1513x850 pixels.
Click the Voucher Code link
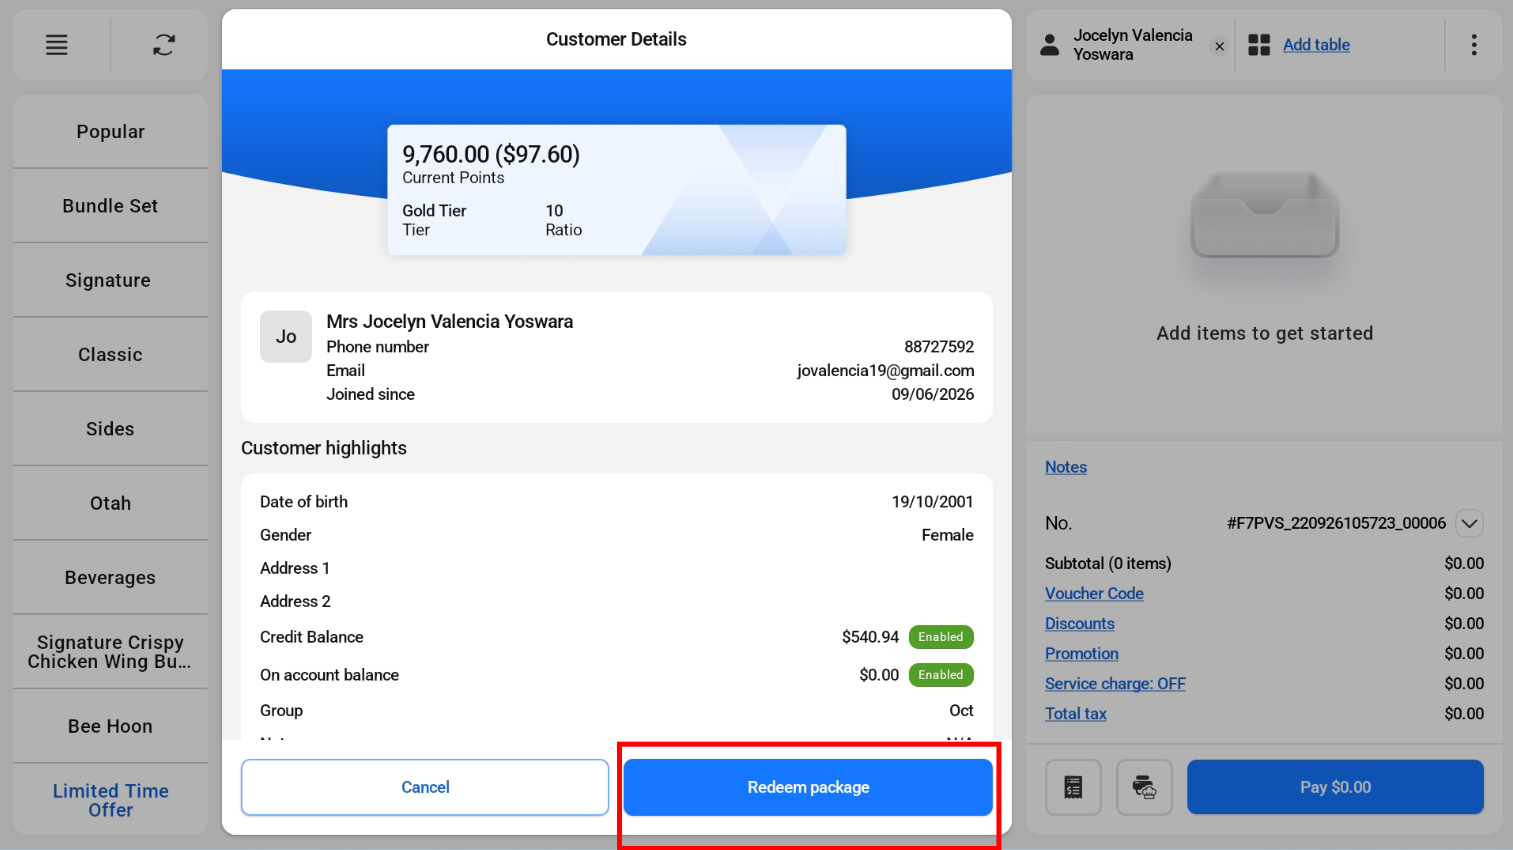coord(1094,593)
